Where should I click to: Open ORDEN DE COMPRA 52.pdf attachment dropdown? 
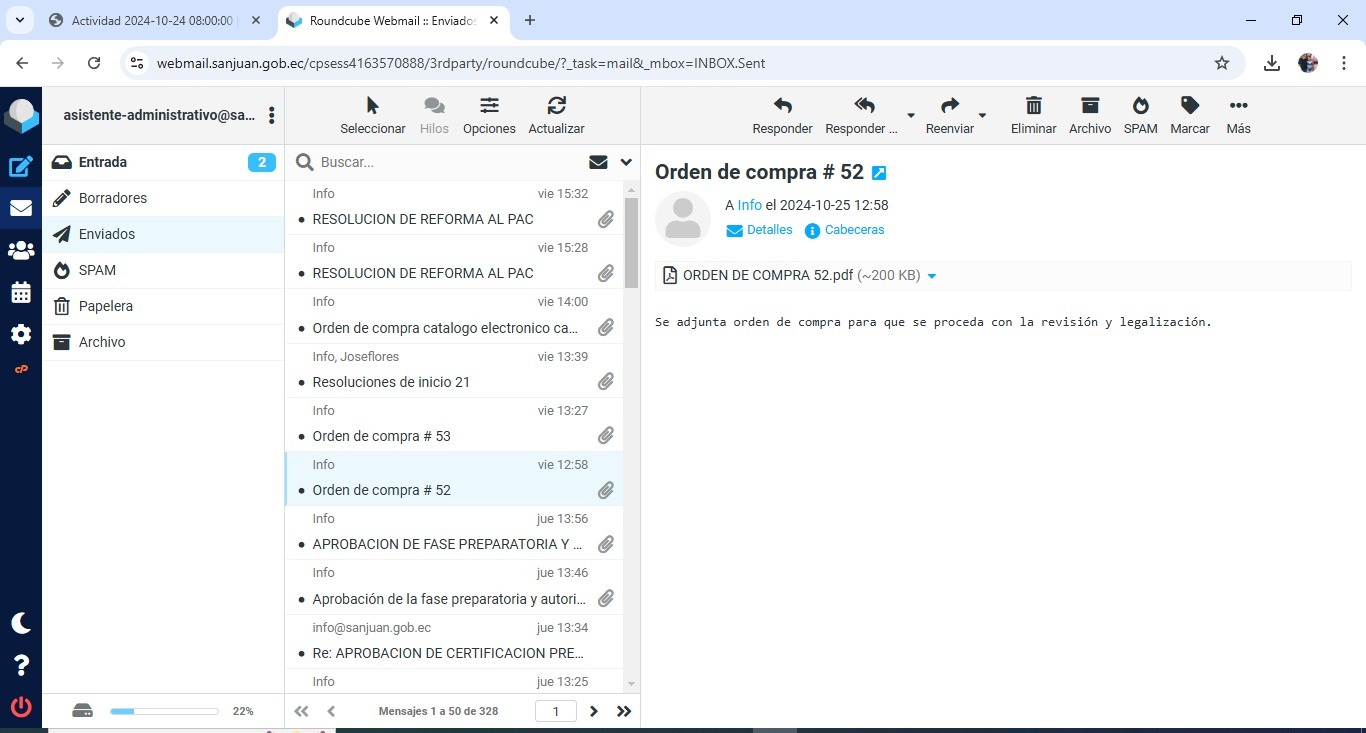[932, 276]
